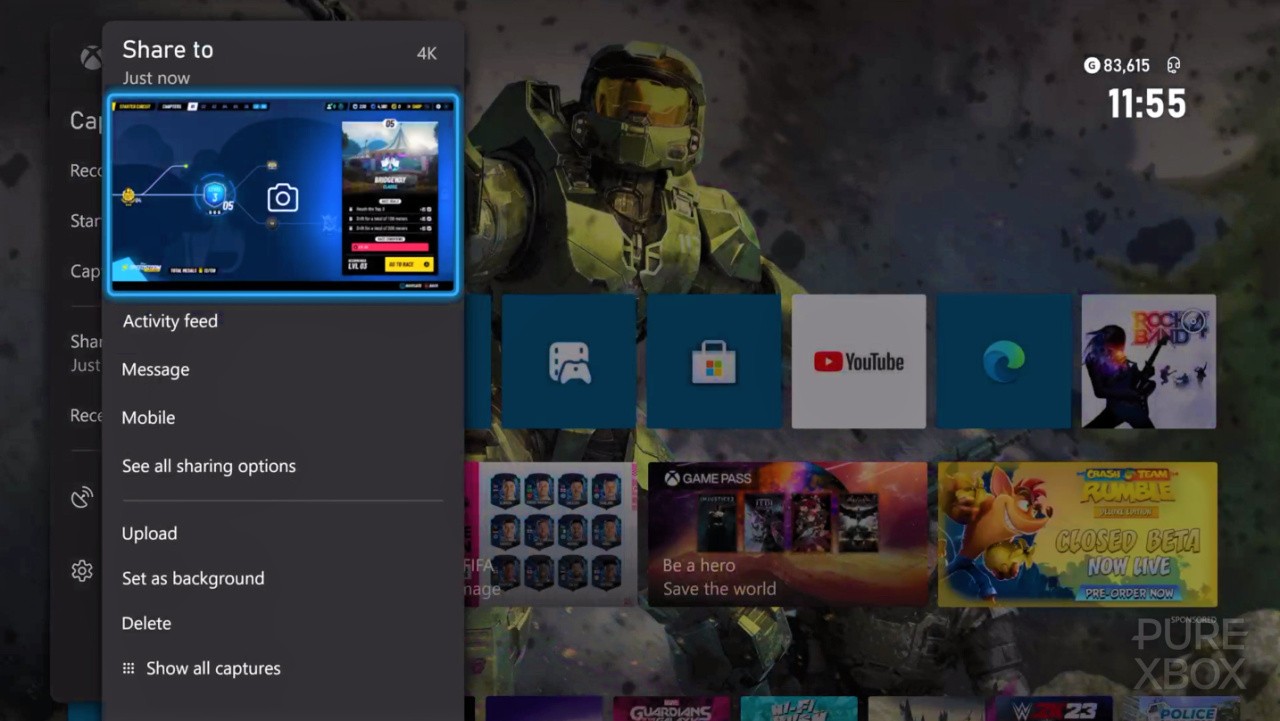Click Upload in the share menu
This screenshot has height=721, width=1280.
coord(149,533)
